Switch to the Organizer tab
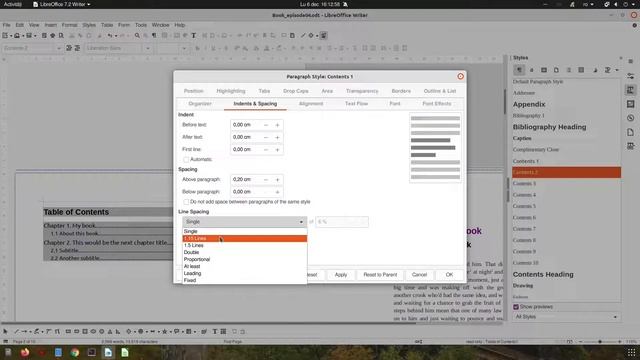Screen dimensions: 640x360 [x=200, y=104]
